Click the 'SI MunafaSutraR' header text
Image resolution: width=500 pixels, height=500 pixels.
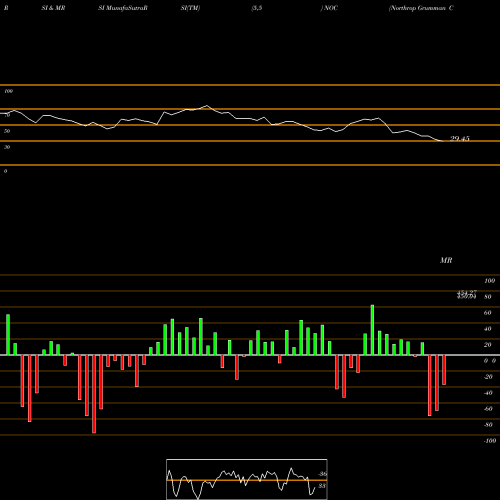click(x=123, y=8)
